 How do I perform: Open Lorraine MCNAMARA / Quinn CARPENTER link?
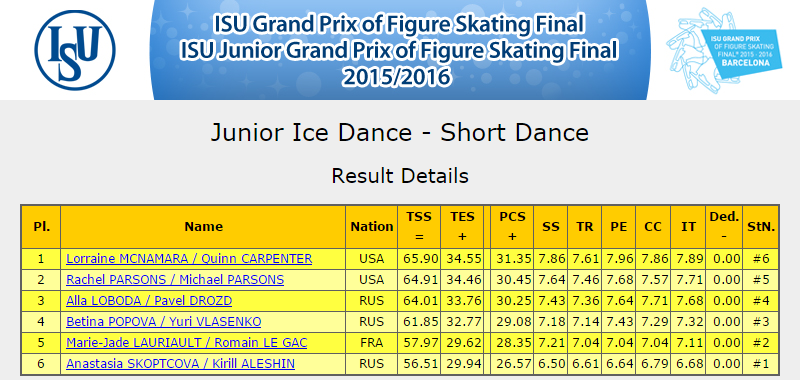point(189,259)
